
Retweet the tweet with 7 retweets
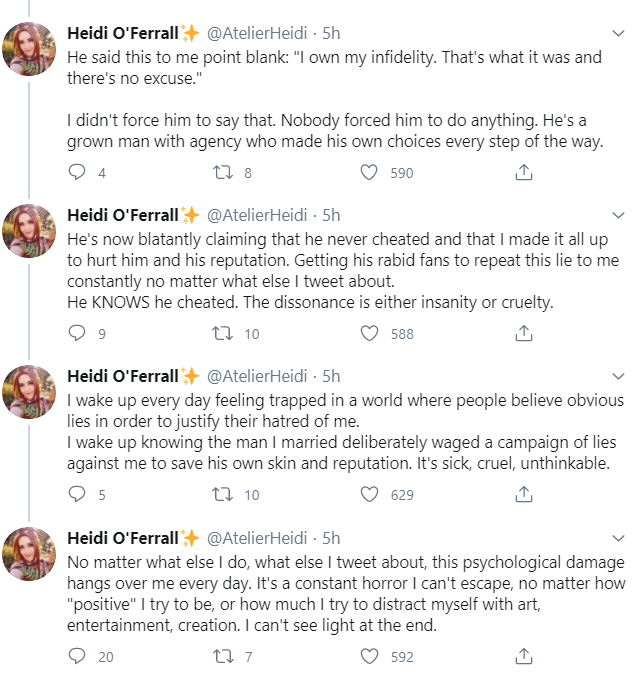point(223,656)
